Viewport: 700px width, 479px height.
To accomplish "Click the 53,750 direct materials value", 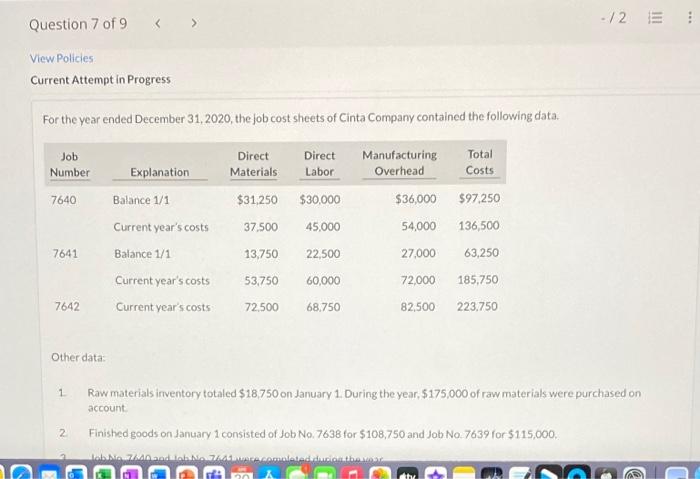I will point(261,281).
